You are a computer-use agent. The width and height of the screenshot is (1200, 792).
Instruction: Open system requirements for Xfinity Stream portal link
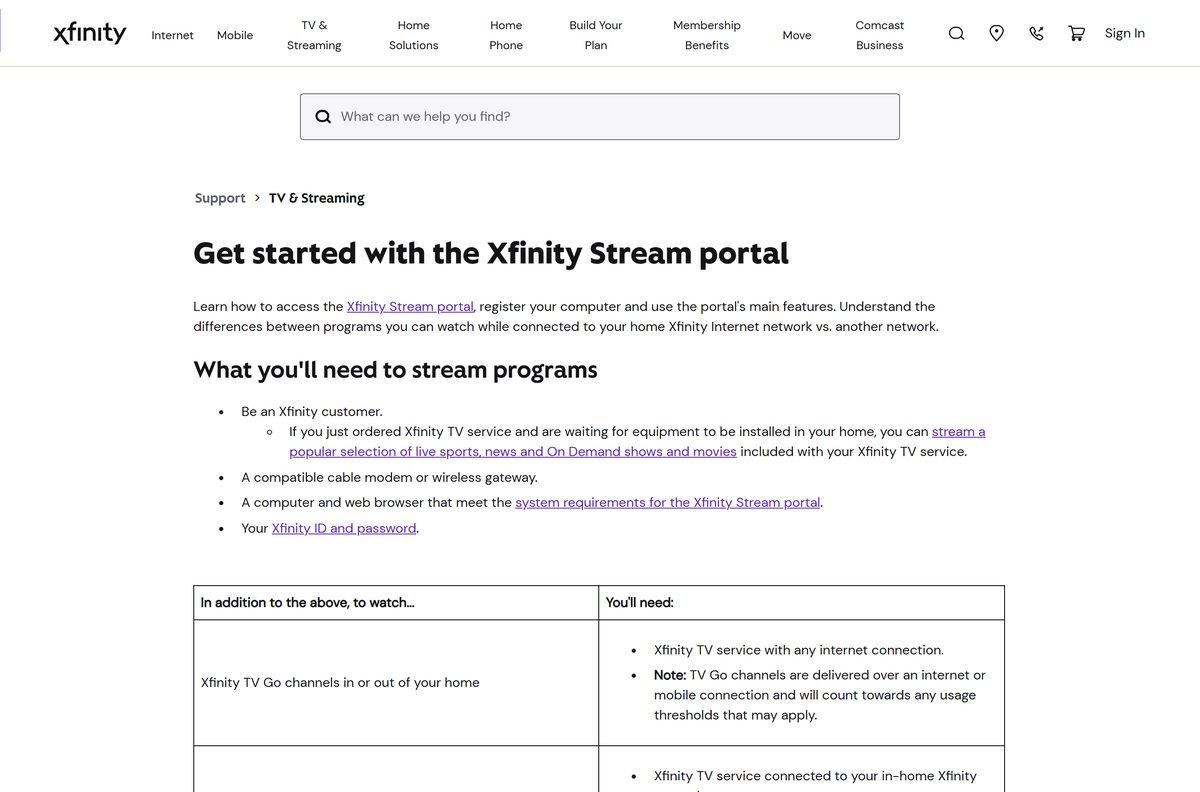(x=667, y=502)
